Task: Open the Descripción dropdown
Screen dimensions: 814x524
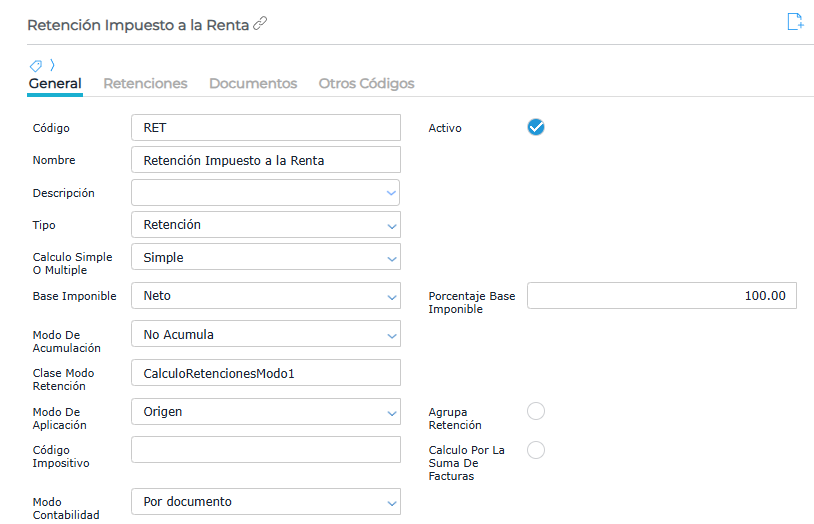Action: point(391,193)
